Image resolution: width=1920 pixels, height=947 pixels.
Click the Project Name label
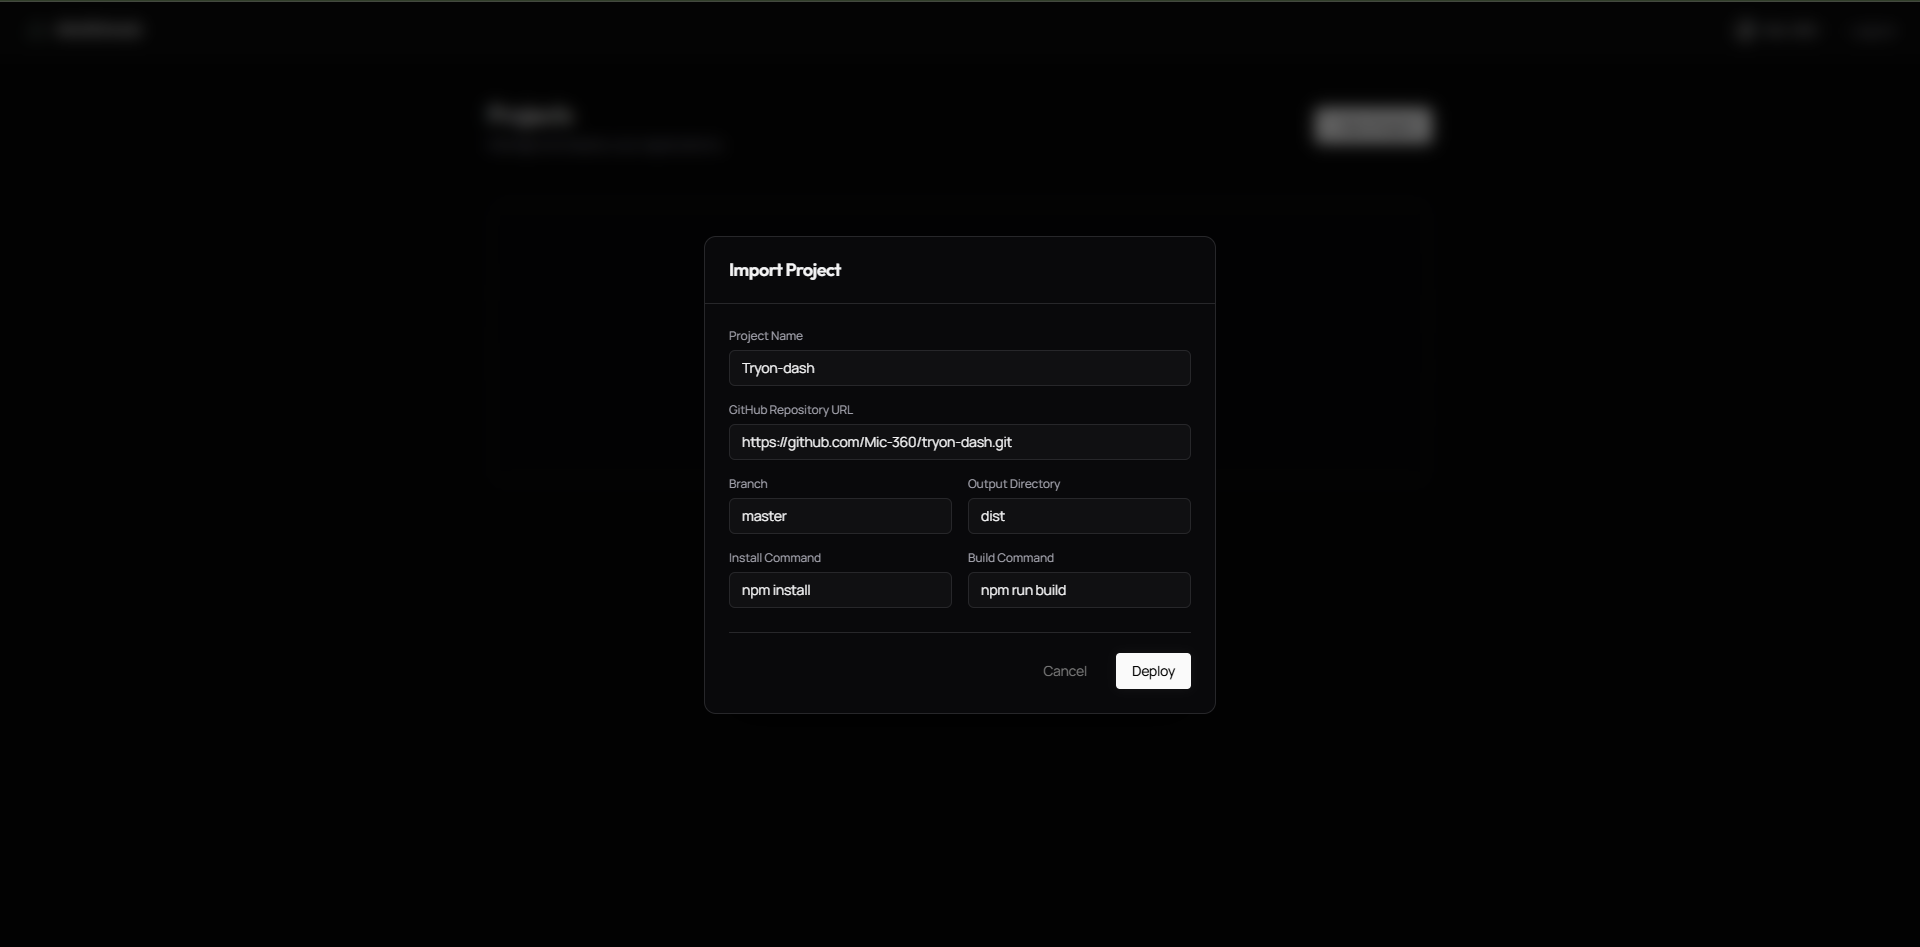(x=765, y=336)
